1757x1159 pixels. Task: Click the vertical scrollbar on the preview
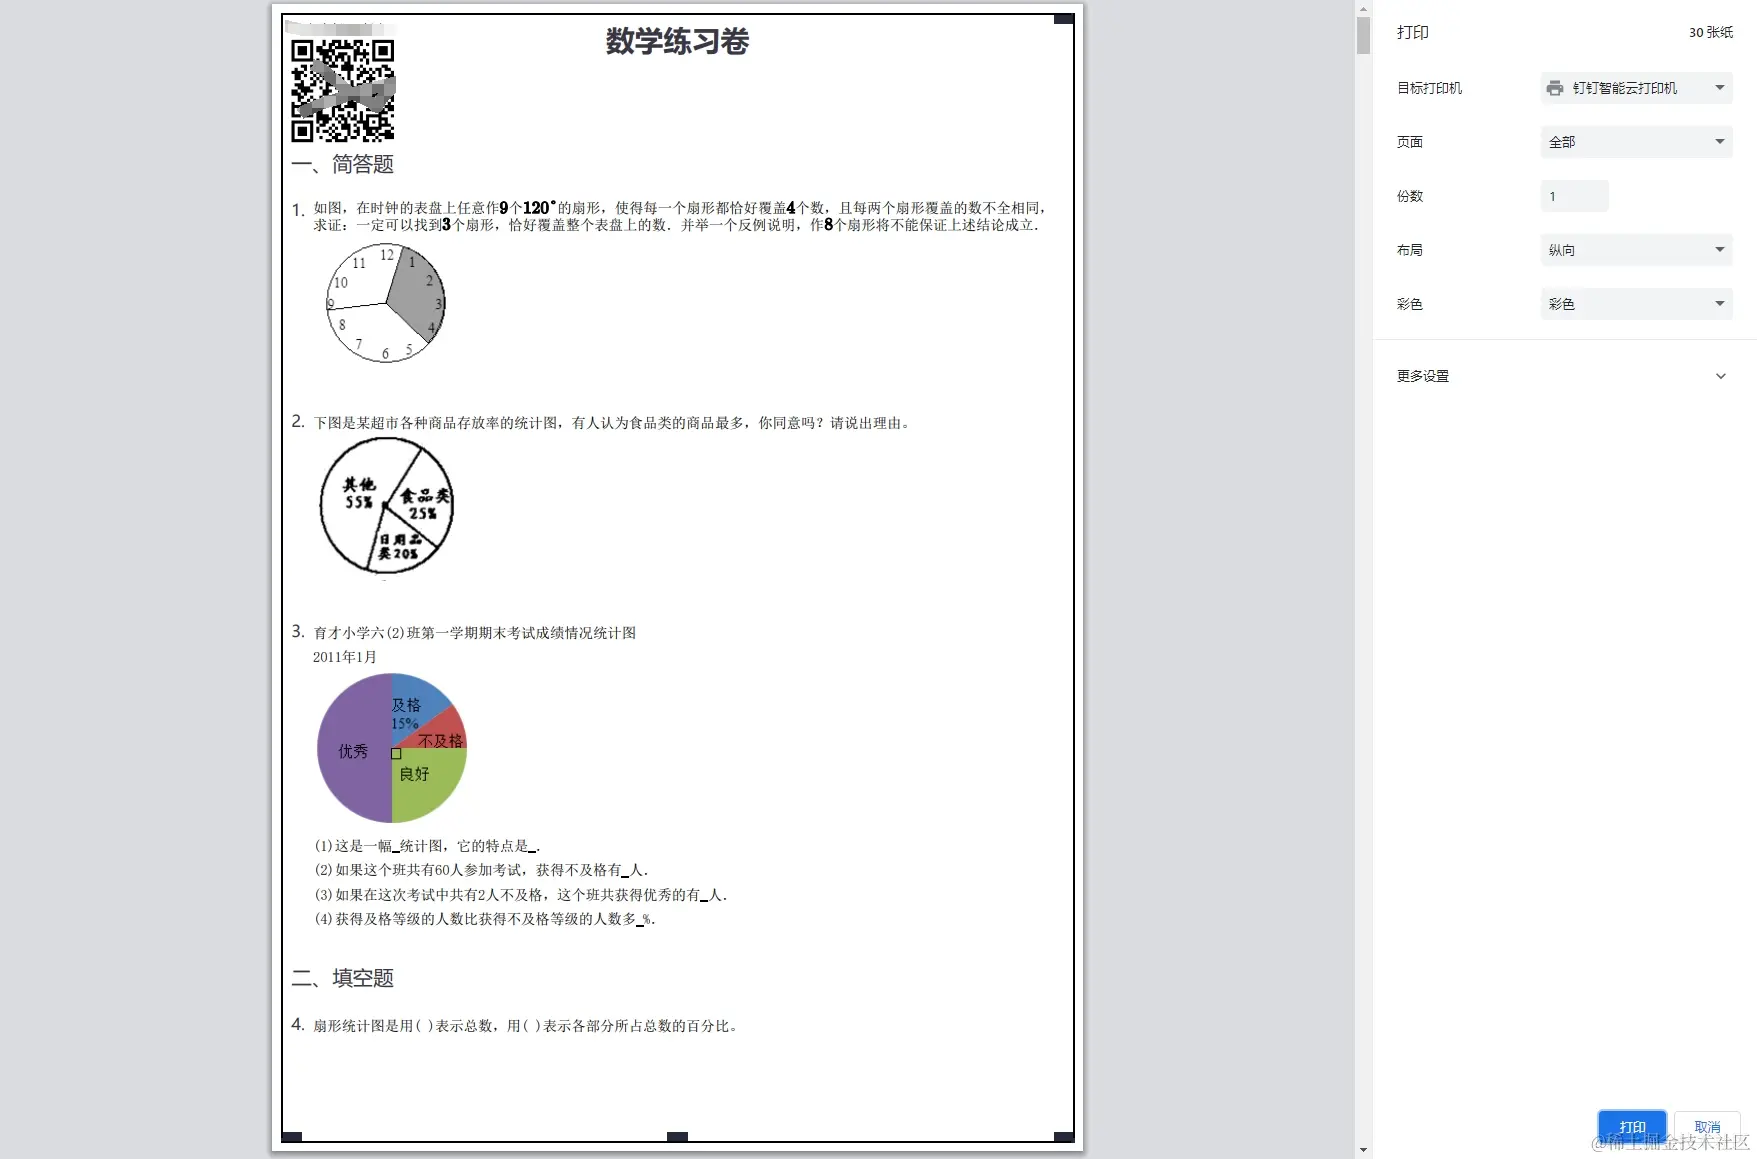point(1362,35)
